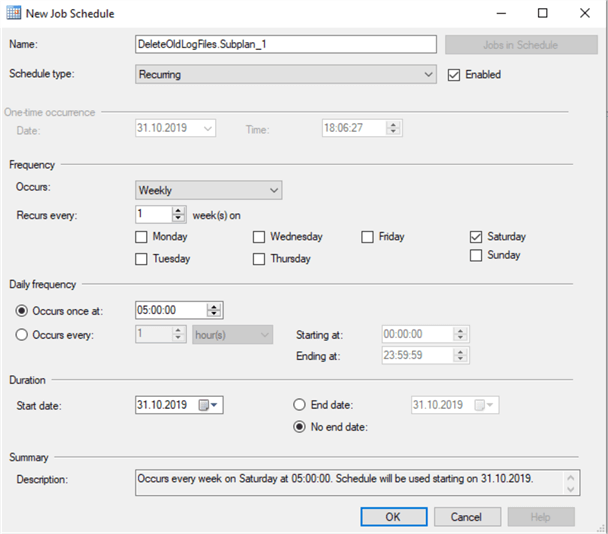Close the New Job Schedule dialog
The width and height of the screenshot is (608, 534).
582,14
